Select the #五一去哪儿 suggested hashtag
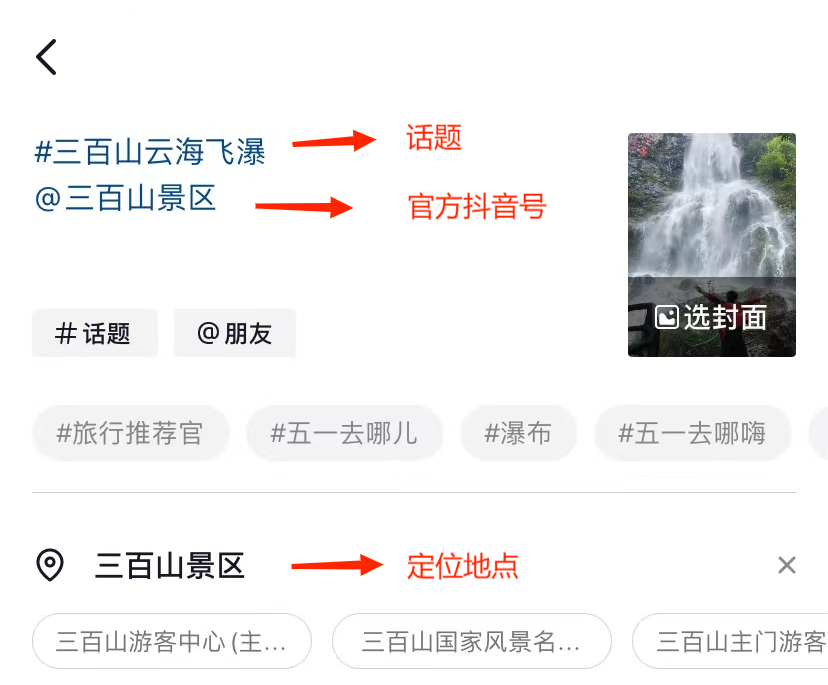828x685 pixels. click(344, 434)
